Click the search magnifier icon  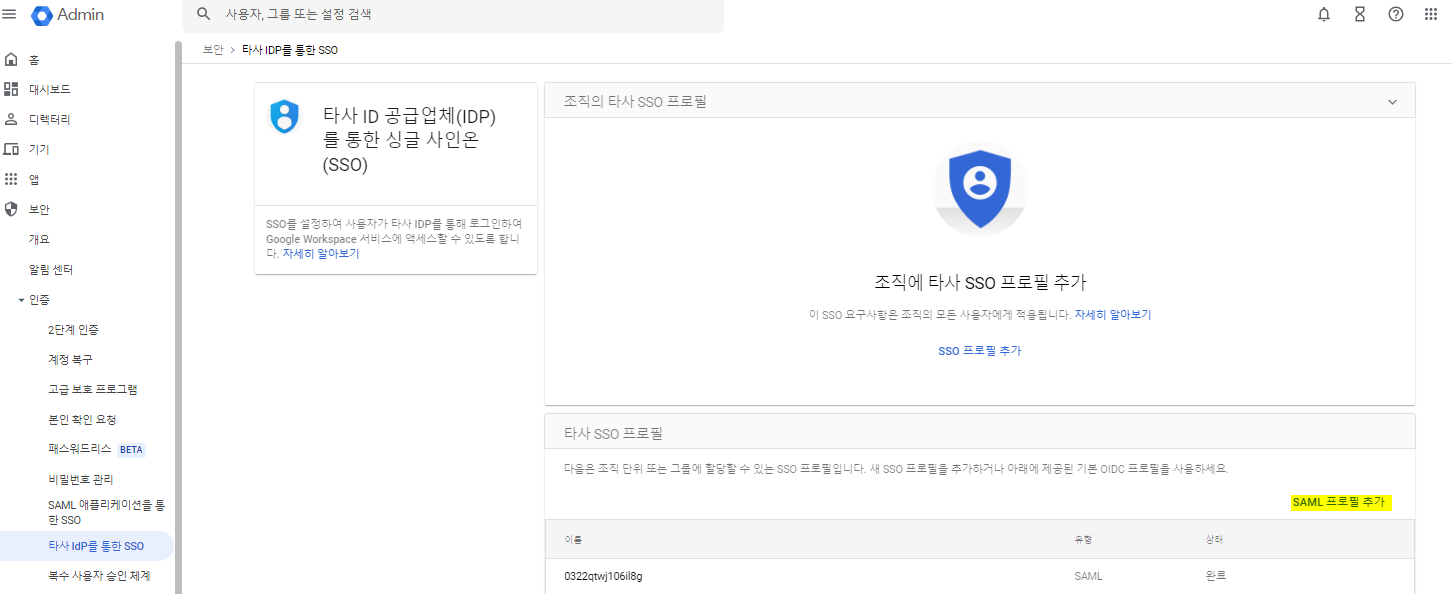tap(204, 14)
